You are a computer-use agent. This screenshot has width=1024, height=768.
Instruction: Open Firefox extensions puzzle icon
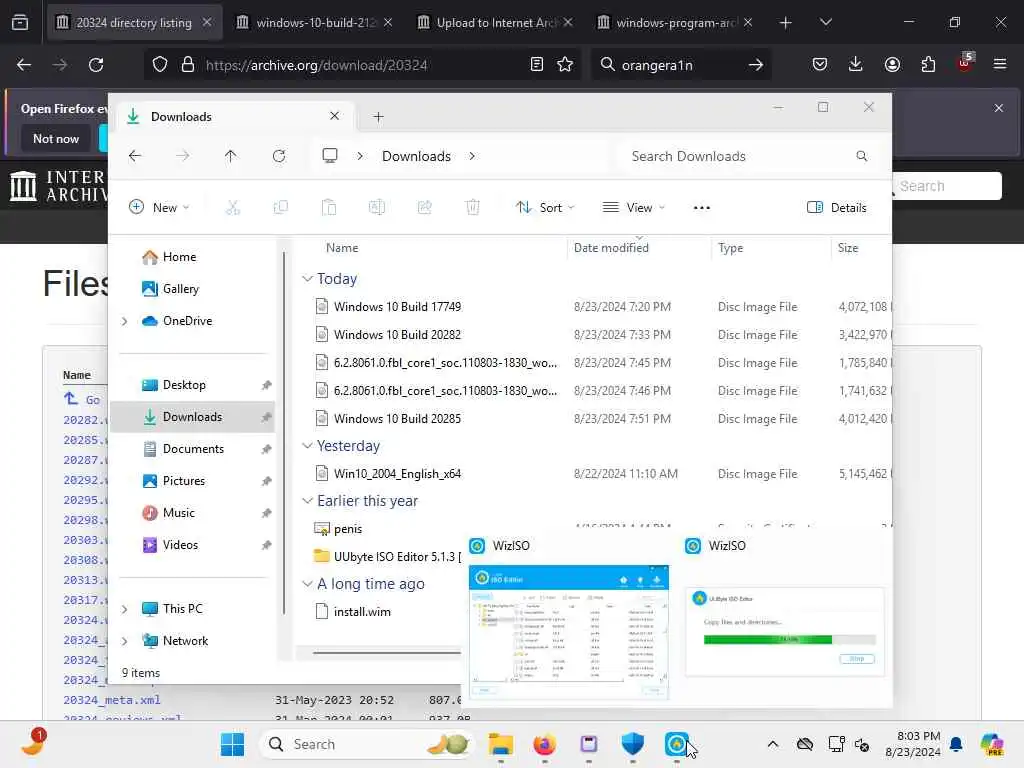[x=928, y=65]
